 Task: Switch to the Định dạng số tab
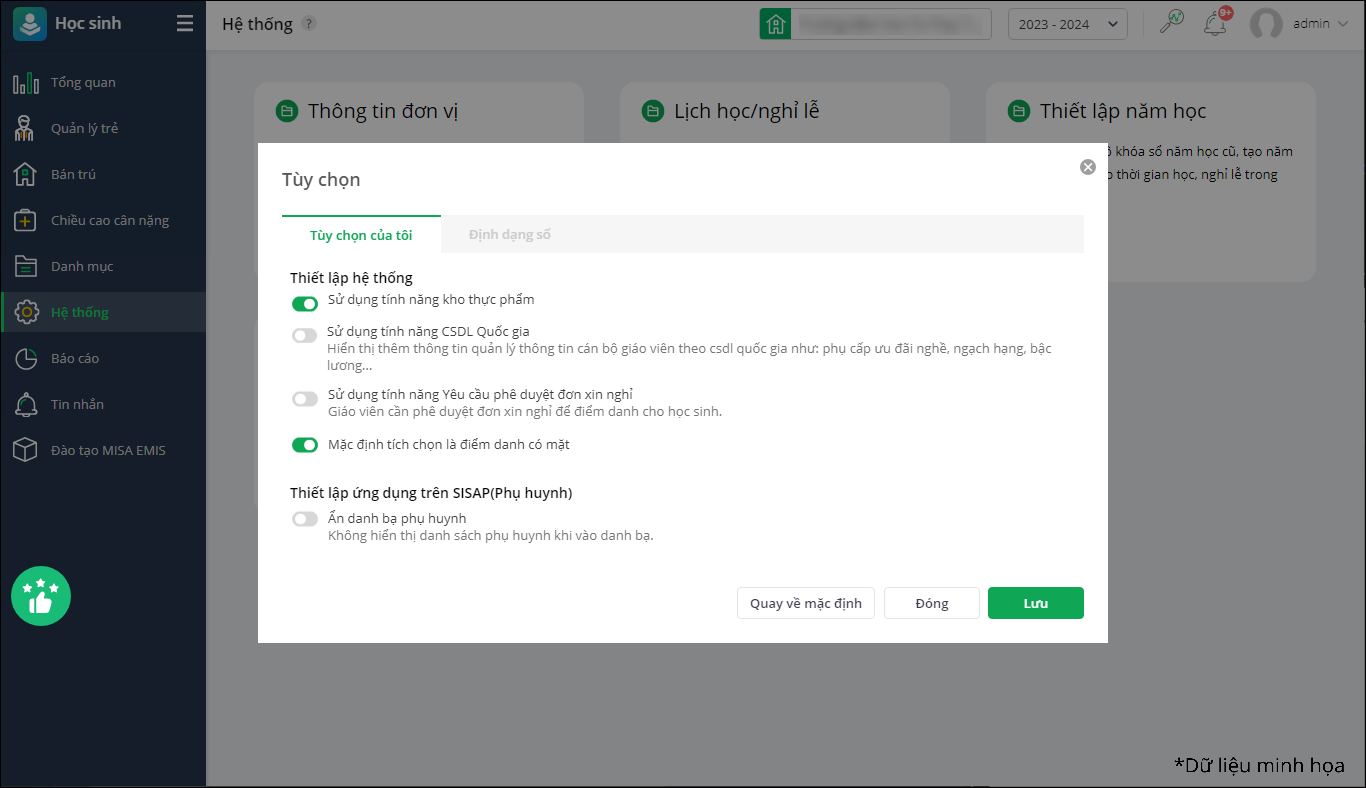coord(510,235)
